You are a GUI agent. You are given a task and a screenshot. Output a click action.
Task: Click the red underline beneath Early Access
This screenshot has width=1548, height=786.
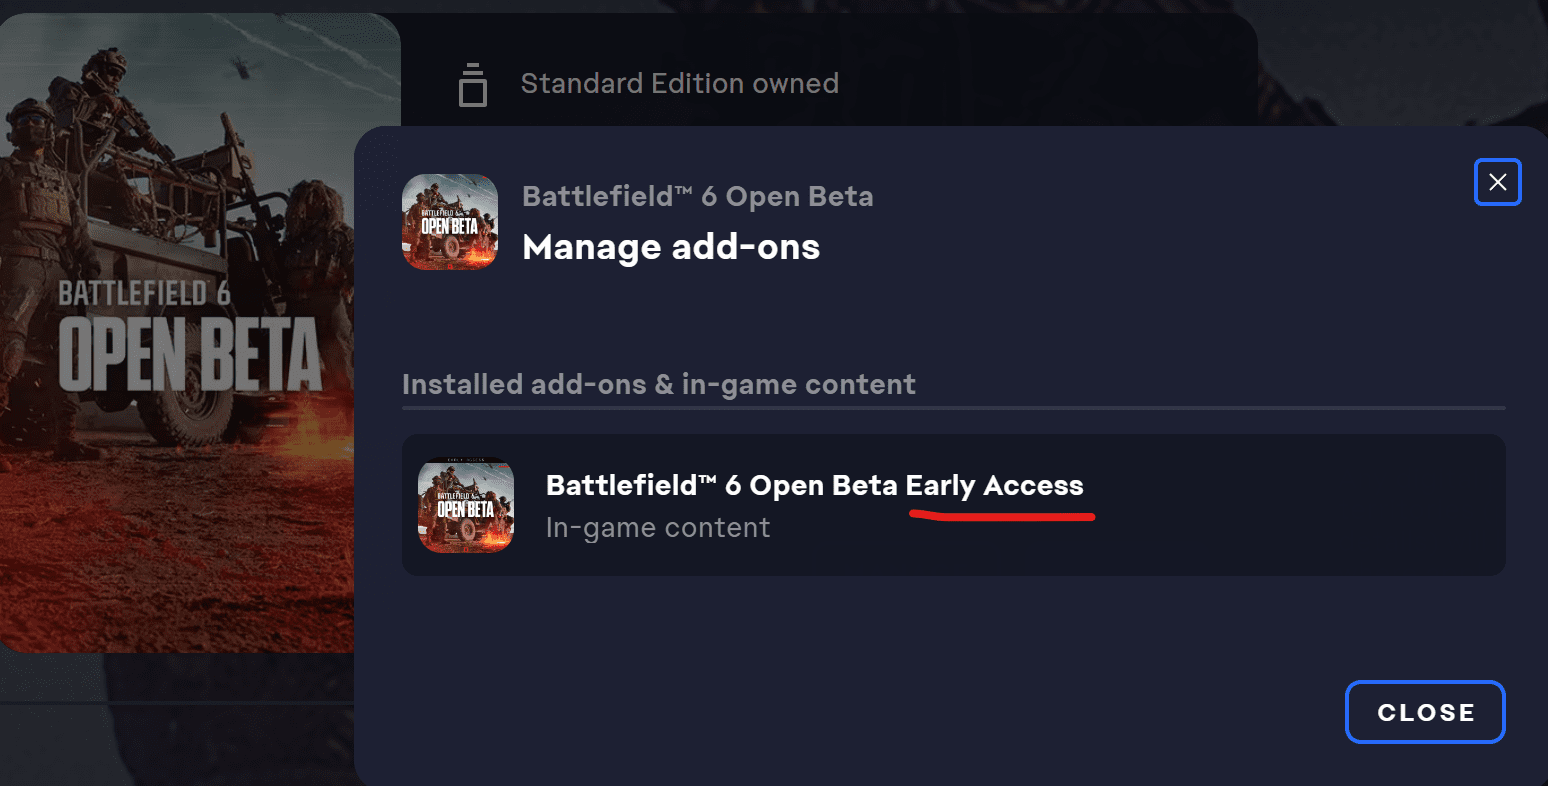(1002, 516)
